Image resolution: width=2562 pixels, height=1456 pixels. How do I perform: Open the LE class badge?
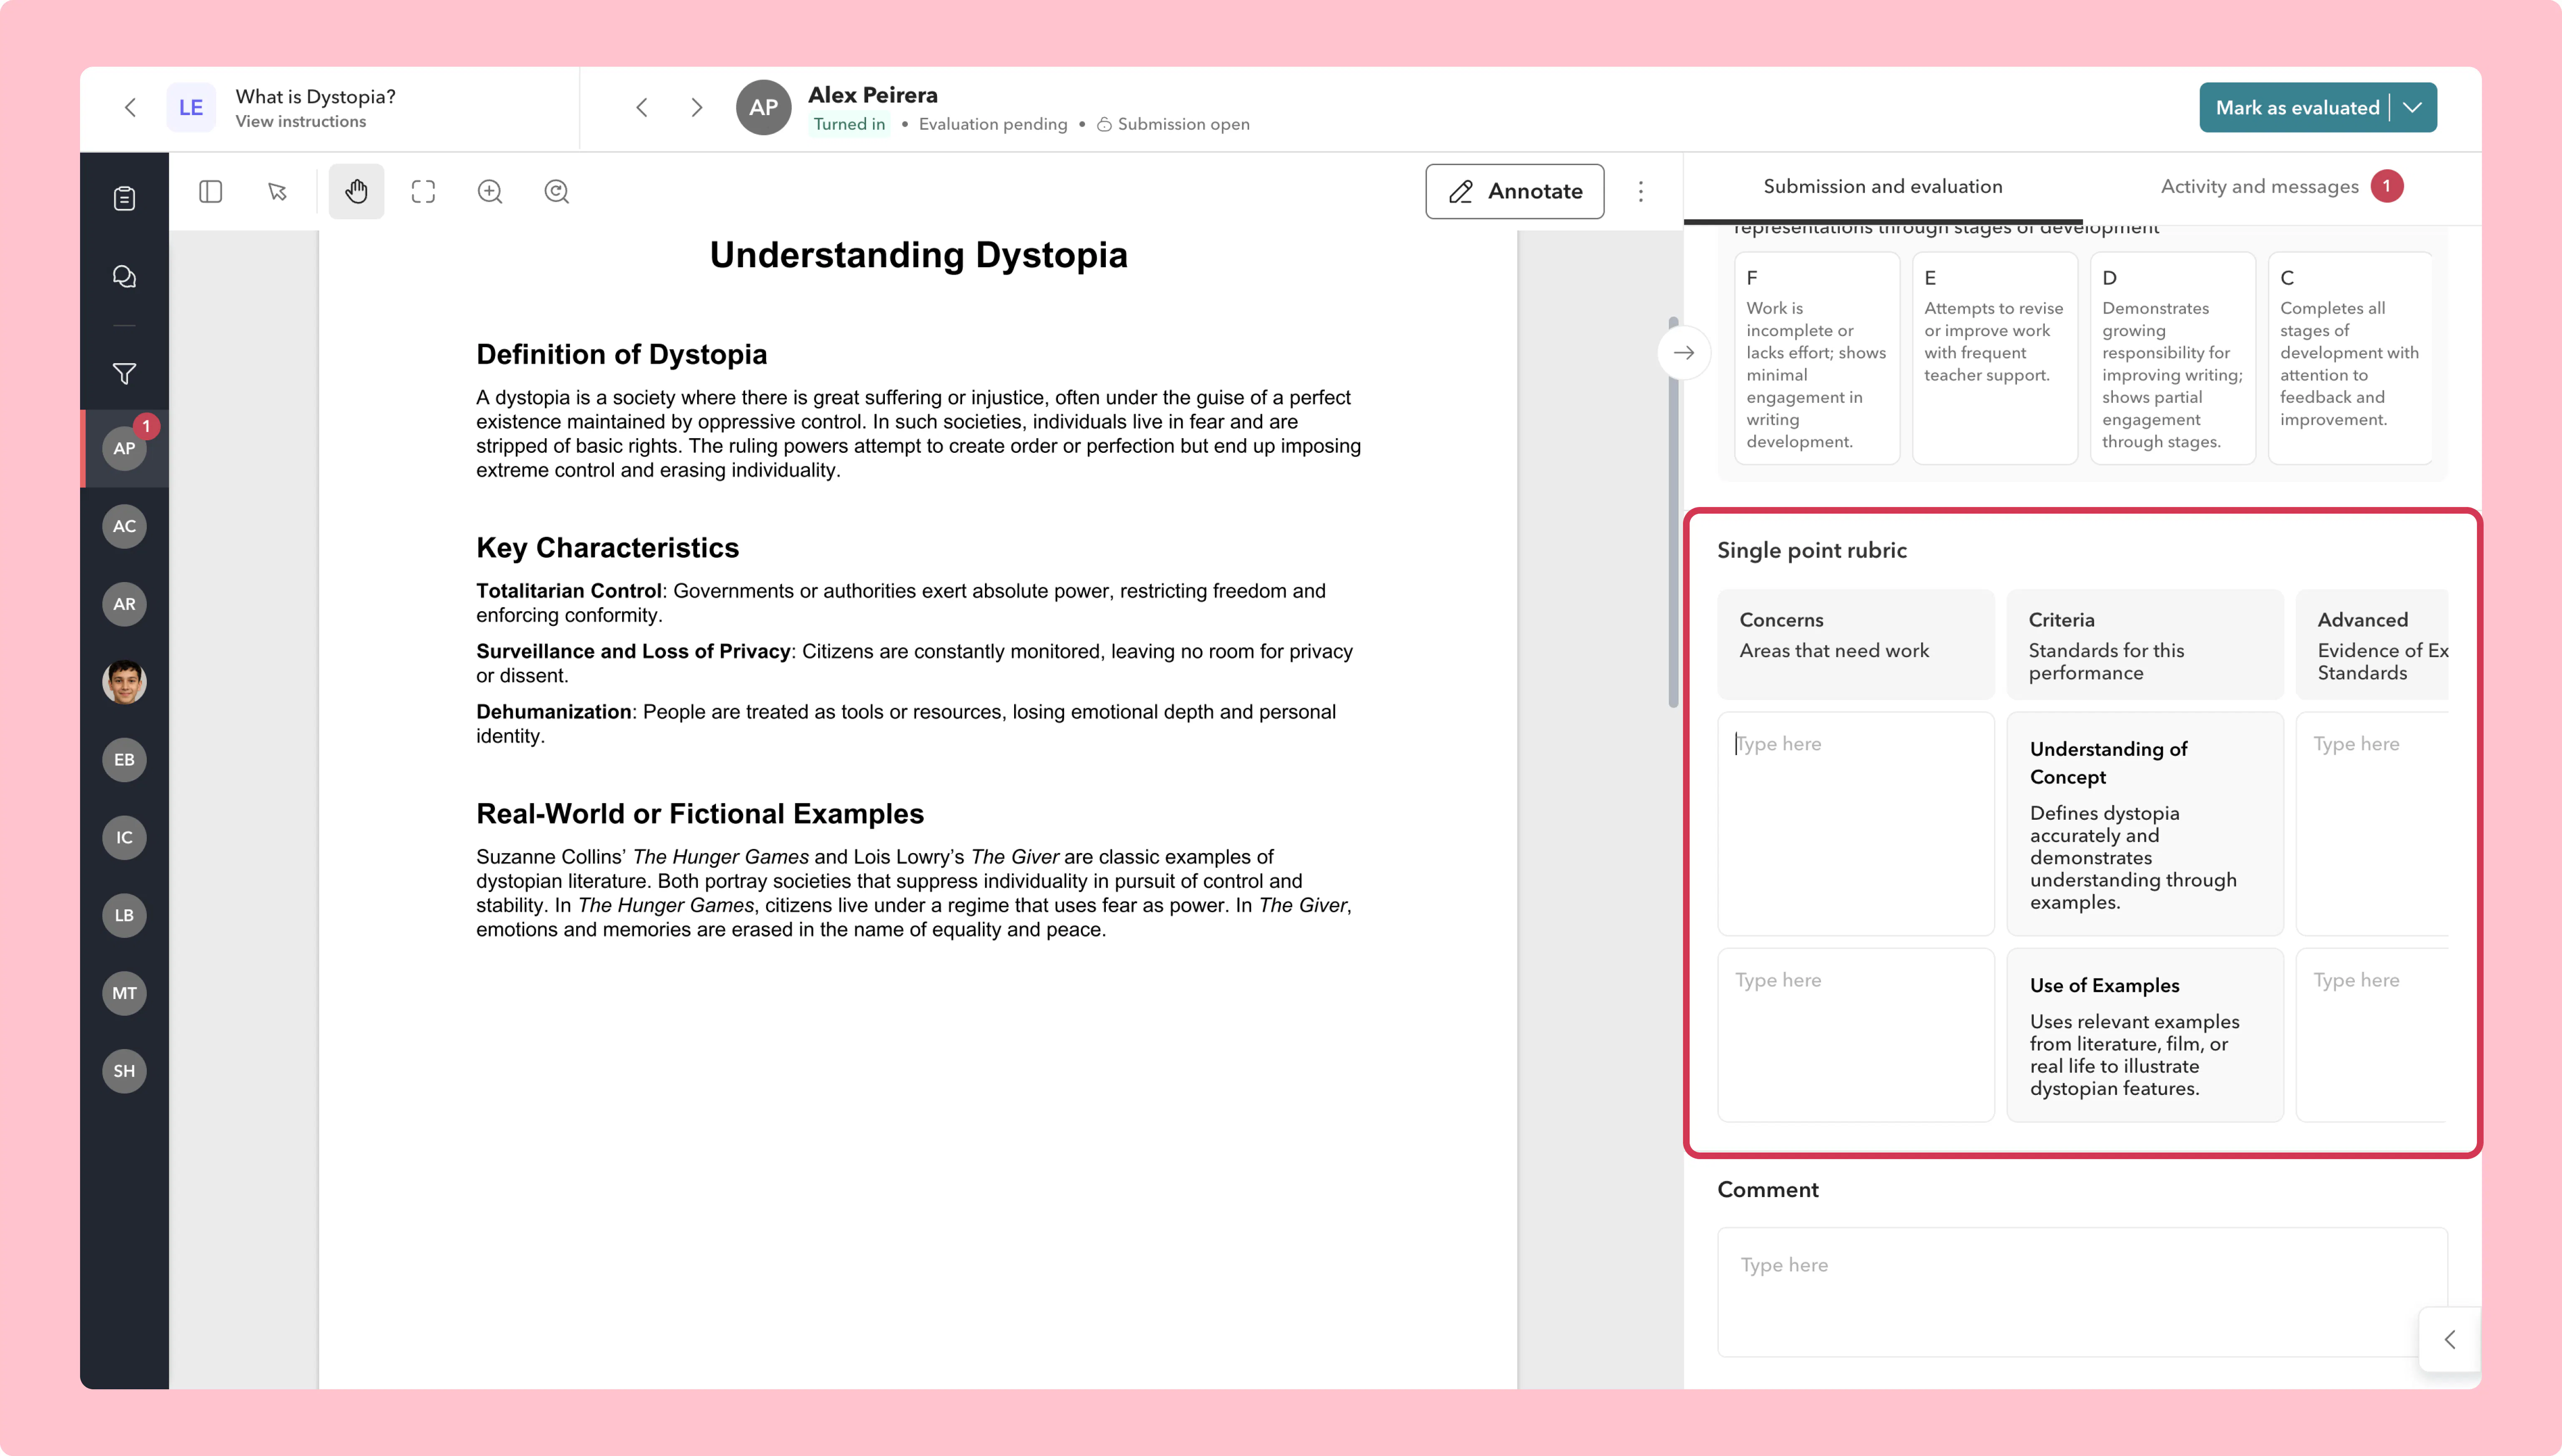191,108
